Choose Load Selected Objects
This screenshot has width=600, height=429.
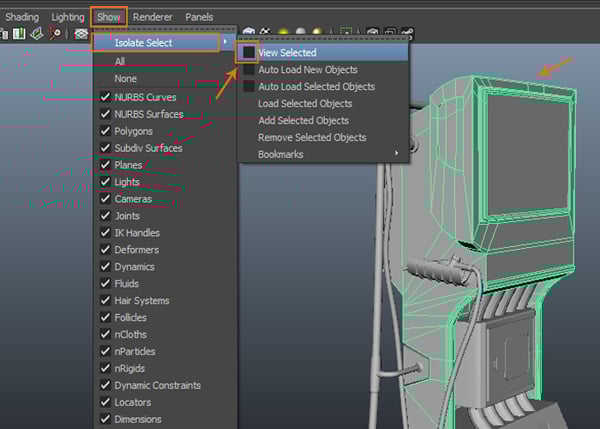tap(304, 103)
